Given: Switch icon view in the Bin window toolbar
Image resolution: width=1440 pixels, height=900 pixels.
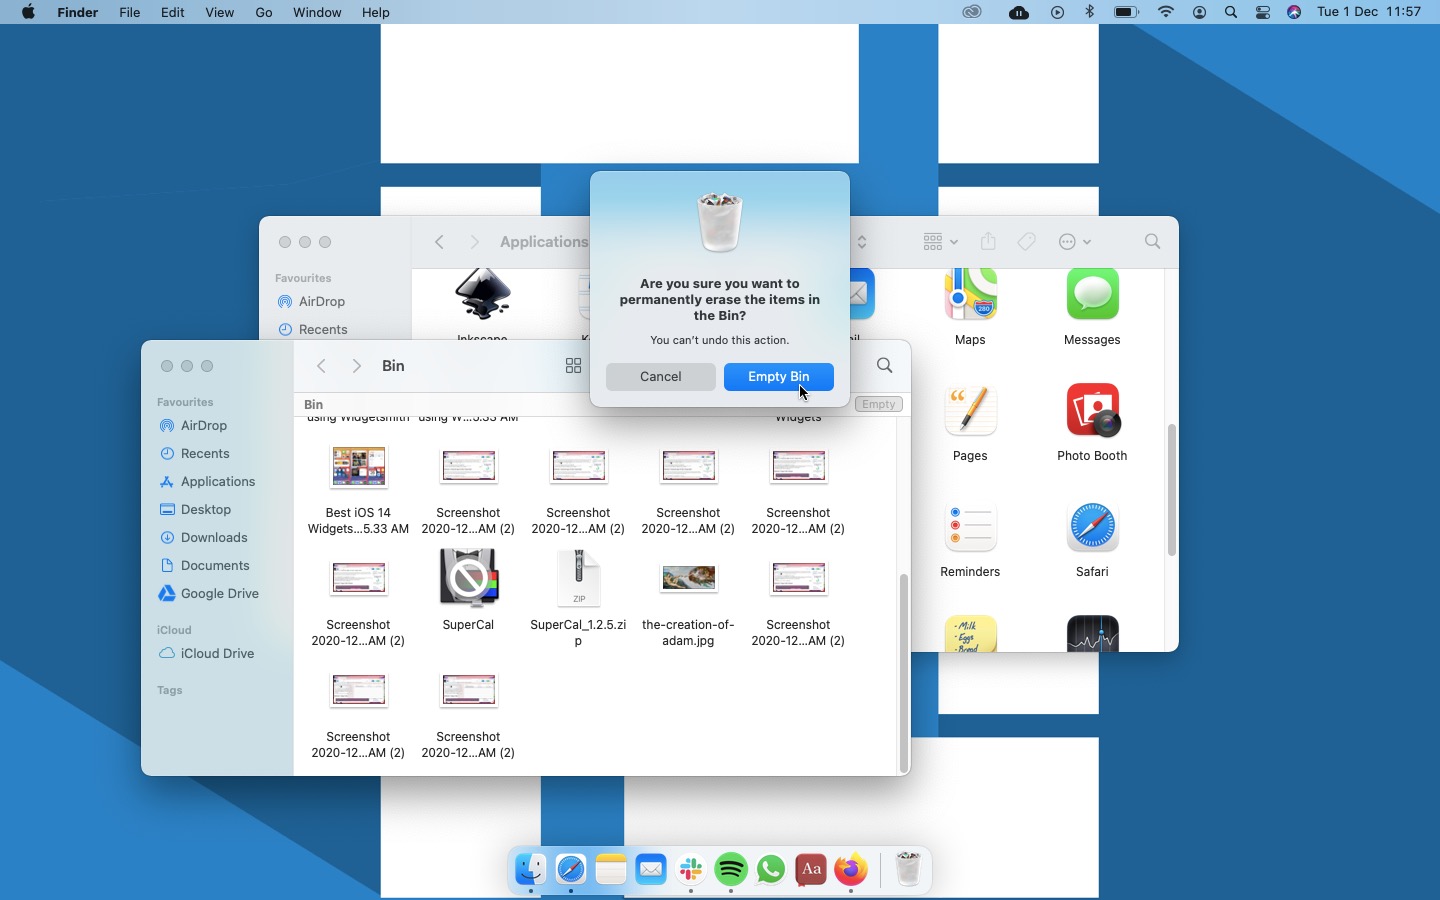Looking at the screenshot, I should (x=573, y=366).
